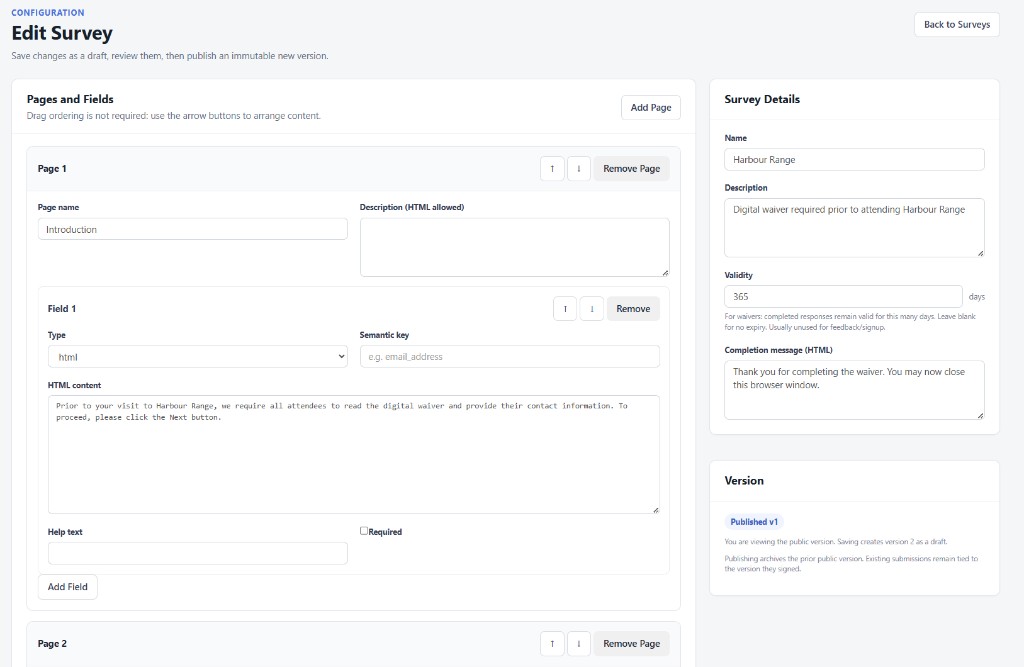Open the Type dropdown showing html
The height and width of the screenshot is (667, 1024).
[x=198, y=357]
